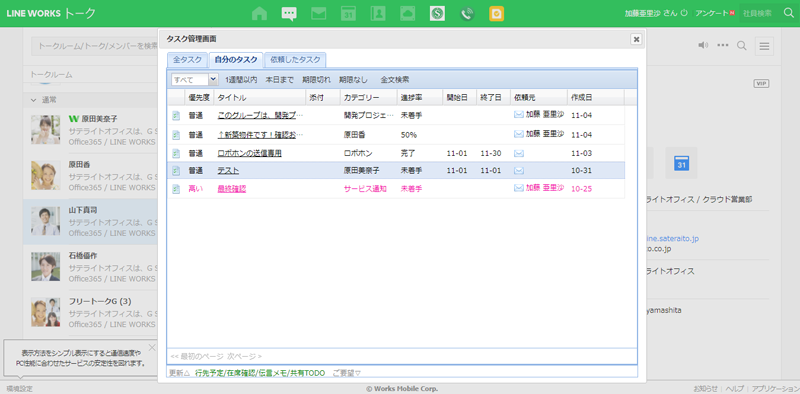This screenshot has height=394, width=800.
Task: Click the 更新 link at dialog bottom
Action: coord(179,373)
